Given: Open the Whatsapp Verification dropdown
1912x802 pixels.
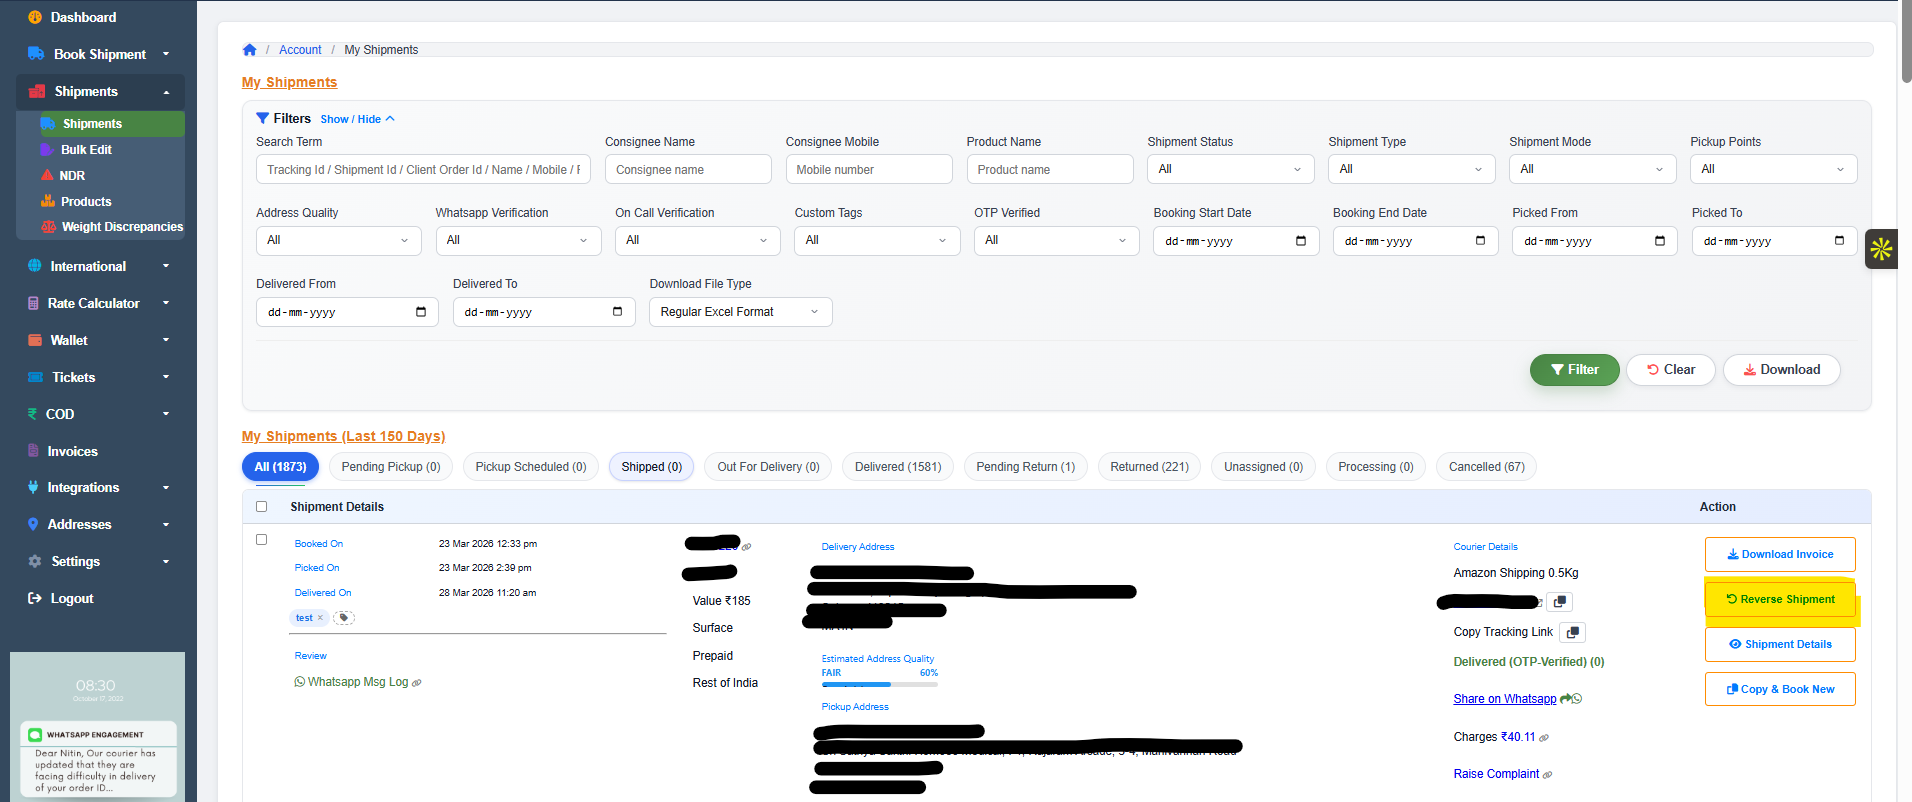Looking at the screenshot, I should tap(518, 240).
